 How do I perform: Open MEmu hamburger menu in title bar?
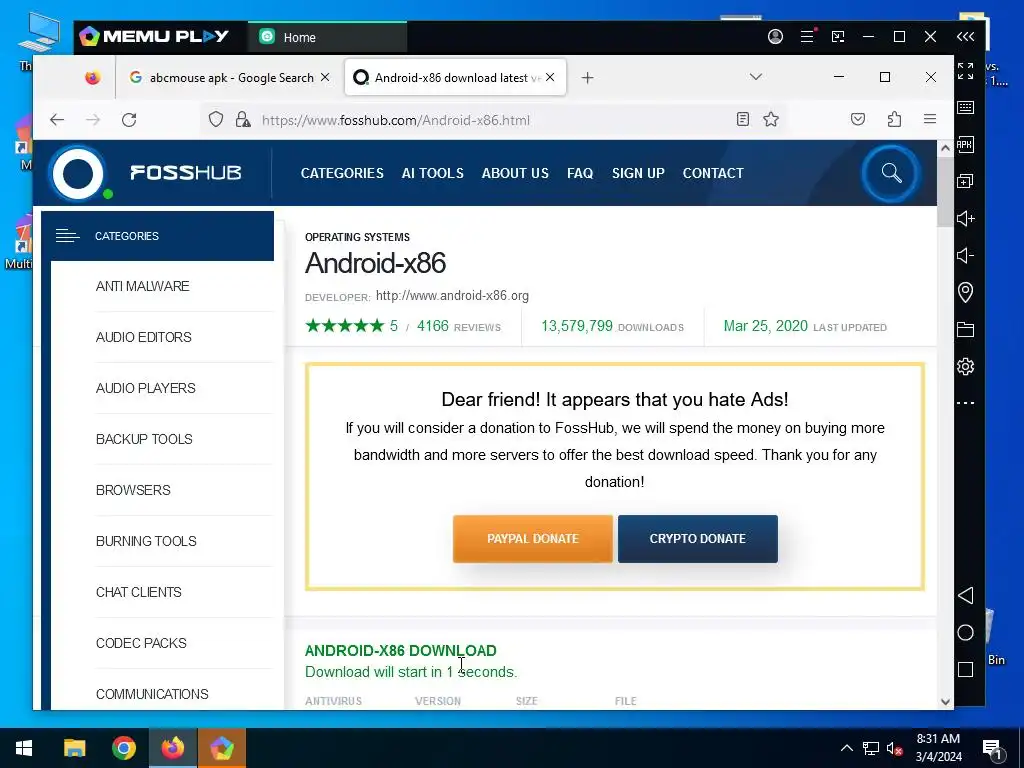[x=807, y=37]
